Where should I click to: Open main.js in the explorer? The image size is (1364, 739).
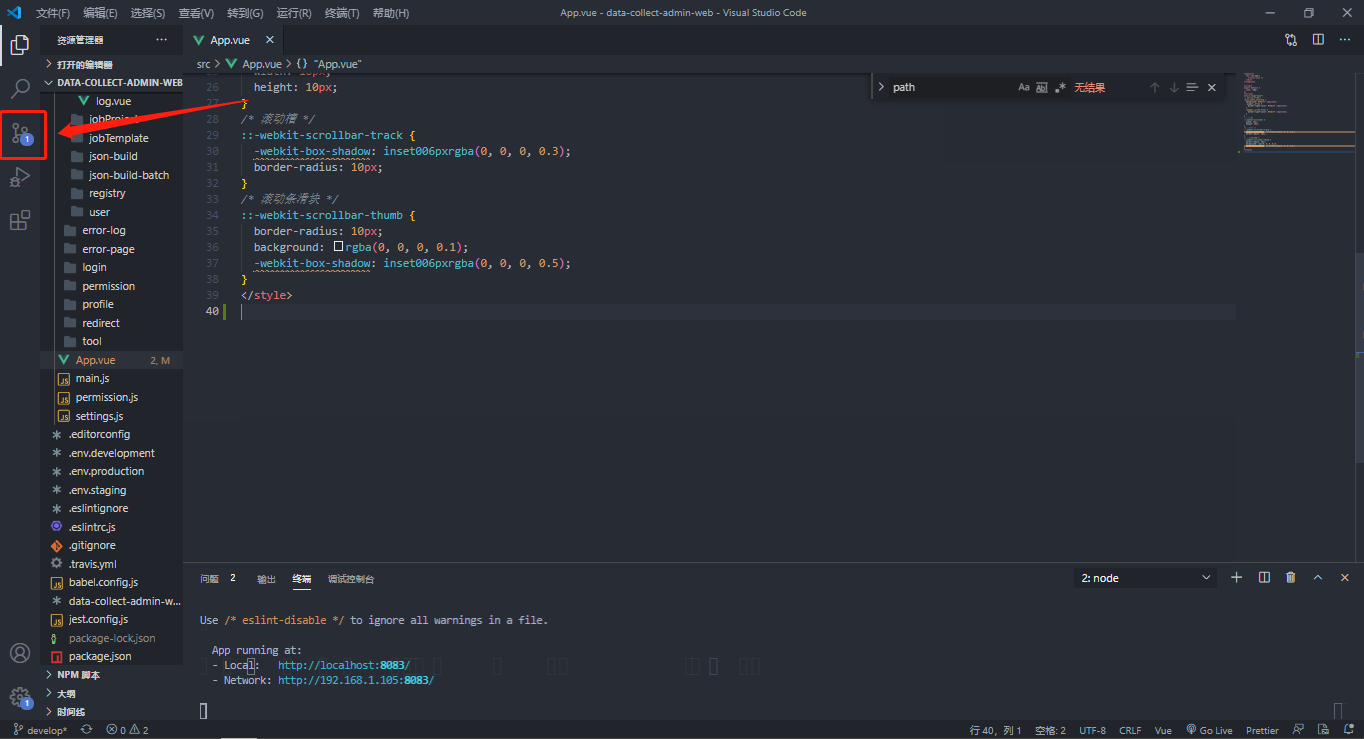[x=112, y=378]
